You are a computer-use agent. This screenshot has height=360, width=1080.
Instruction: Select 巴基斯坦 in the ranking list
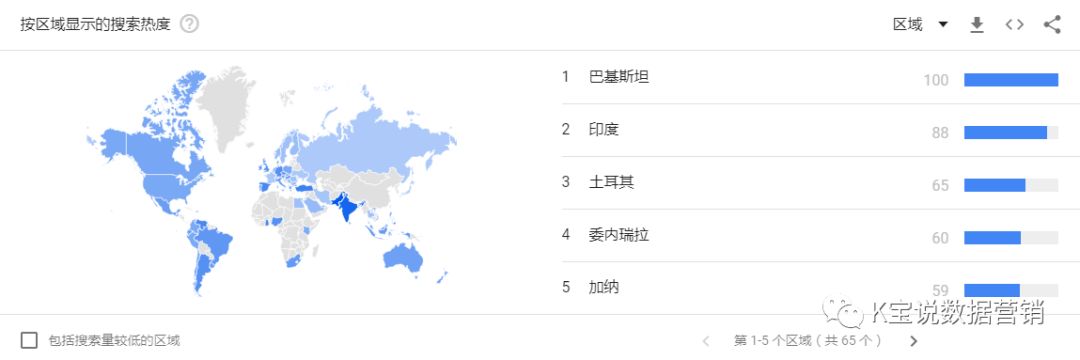pyautogui.click(x=619, y=76)
